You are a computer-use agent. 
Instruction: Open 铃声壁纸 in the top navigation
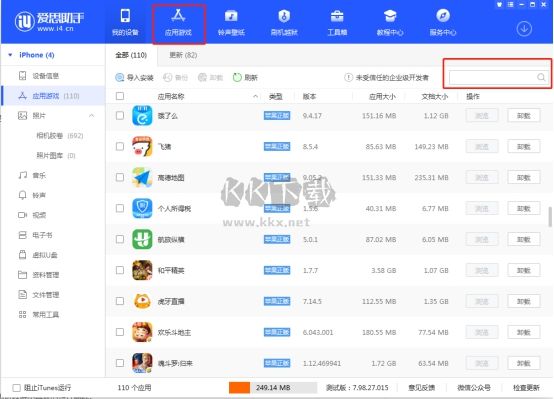pyautogui.click(x=231, y=23)
